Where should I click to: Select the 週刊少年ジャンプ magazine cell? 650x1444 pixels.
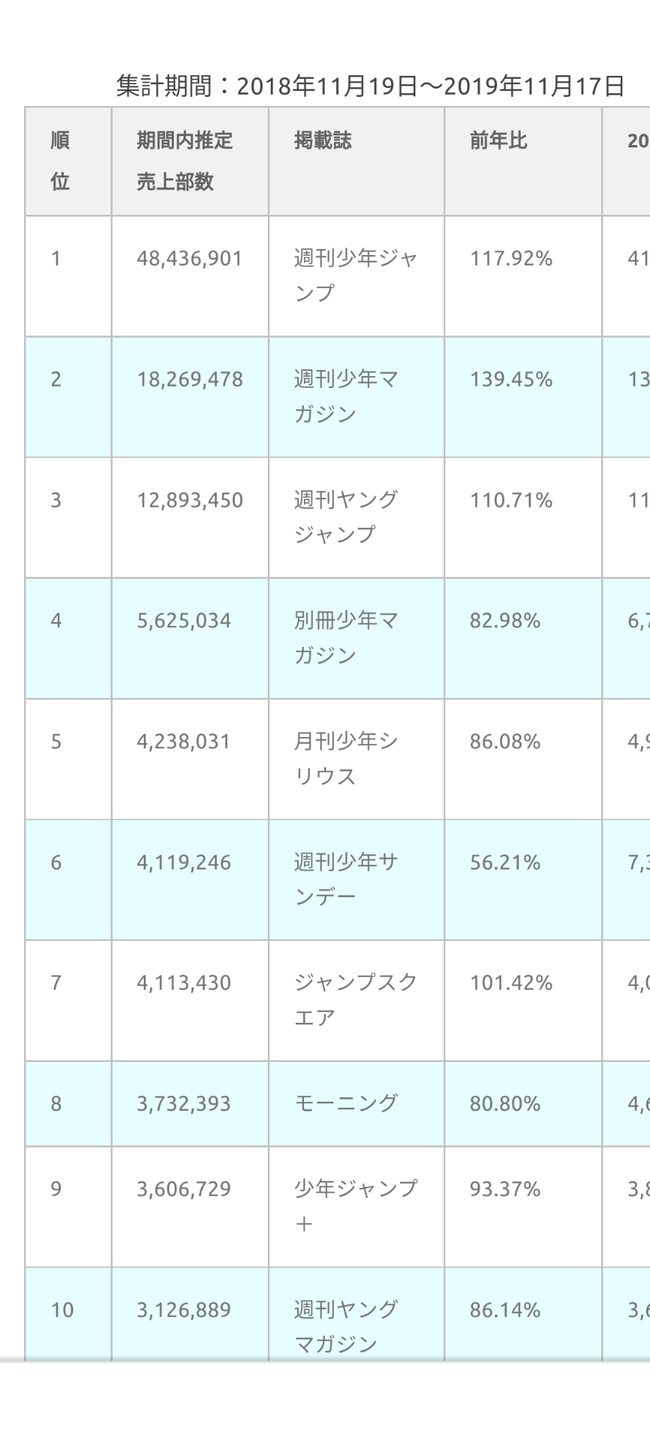pos(356,276)
